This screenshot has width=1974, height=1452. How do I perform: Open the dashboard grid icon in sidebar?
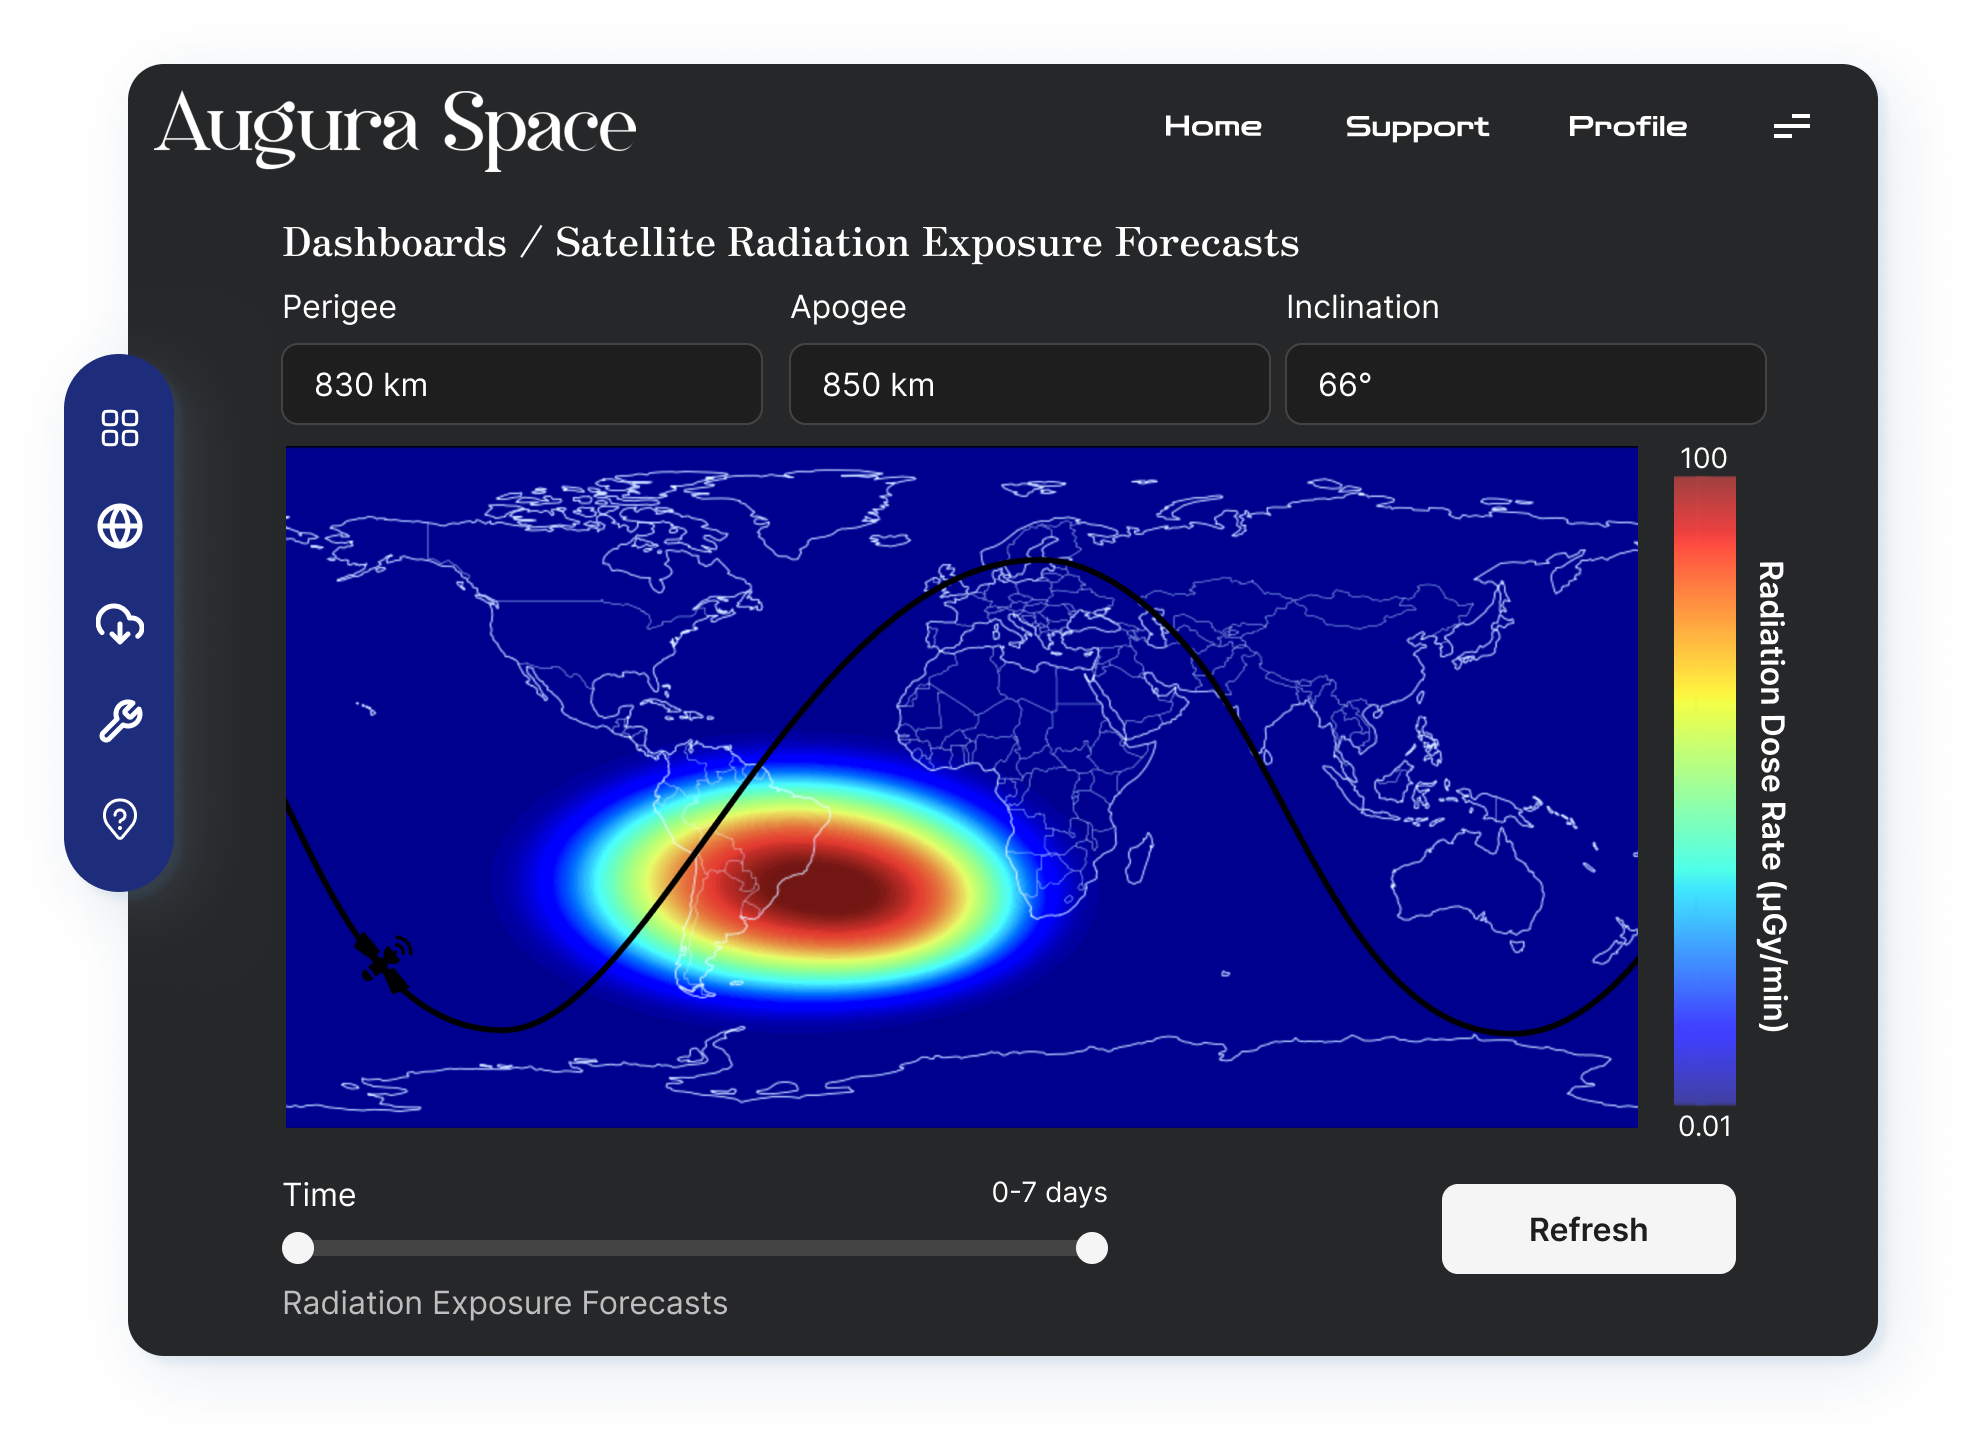click(x=120, y=428)
